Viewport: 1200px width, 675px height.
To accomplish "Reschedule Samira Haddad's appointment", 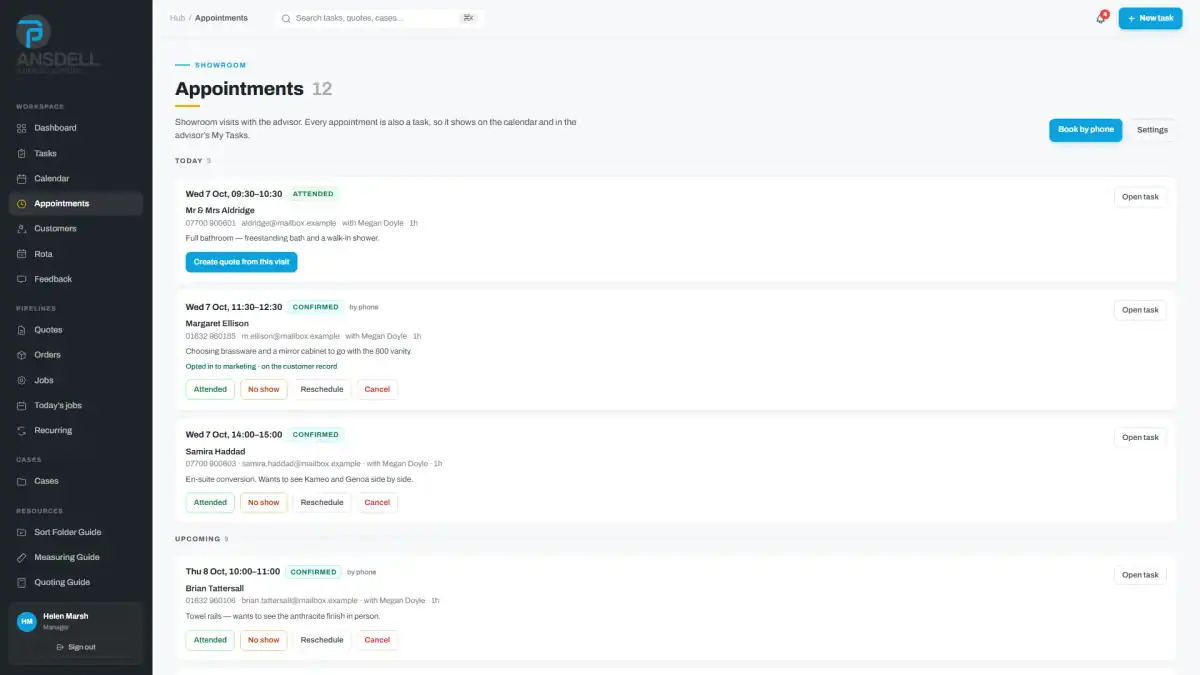I will pos(322,503).
